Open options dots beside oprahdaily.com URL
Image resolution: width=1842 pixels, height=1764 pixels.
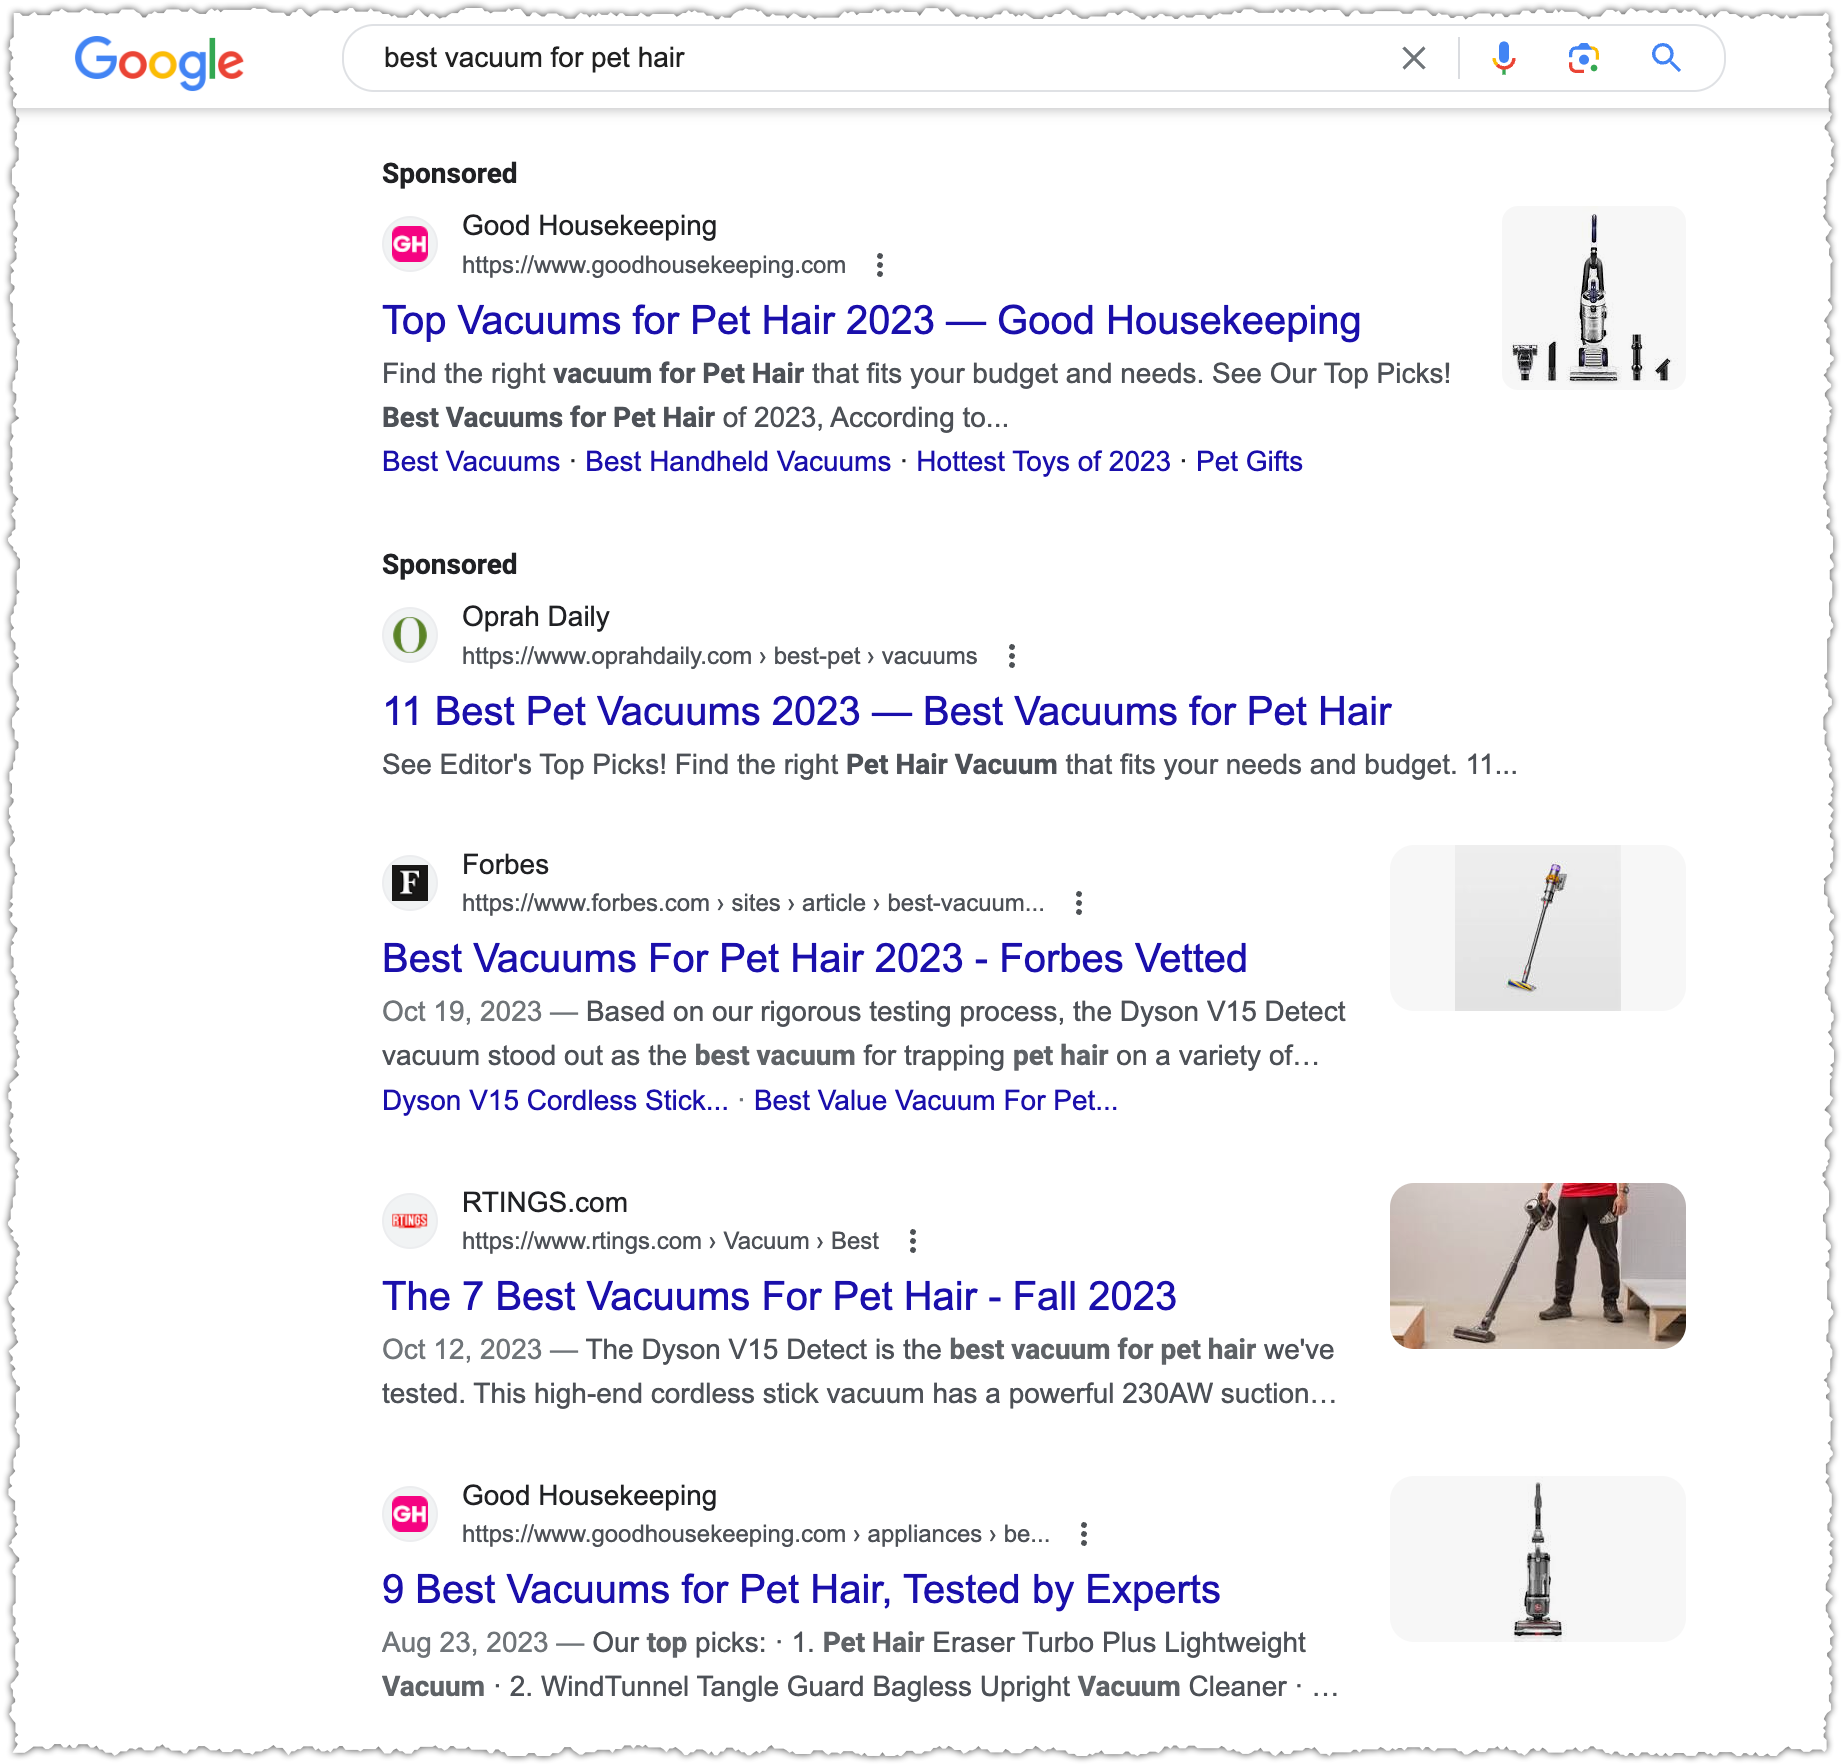click(1012, 656)
